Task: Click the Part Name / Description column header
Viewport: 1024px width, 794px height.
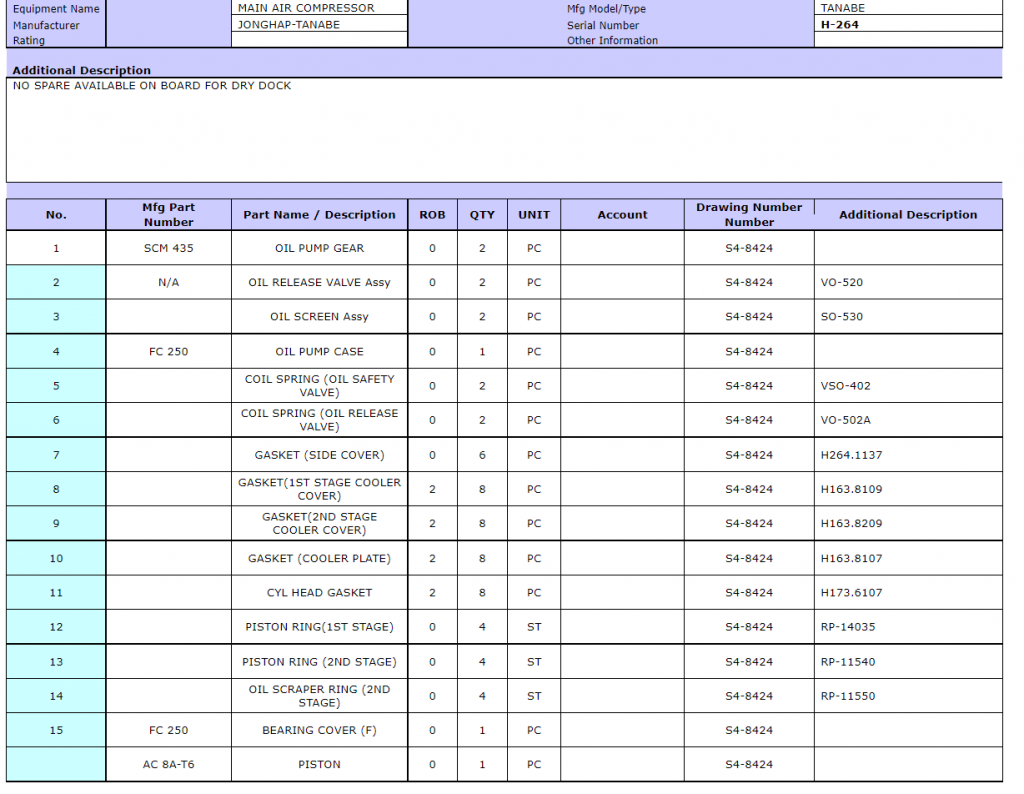Action: click(x=319, y=215)
